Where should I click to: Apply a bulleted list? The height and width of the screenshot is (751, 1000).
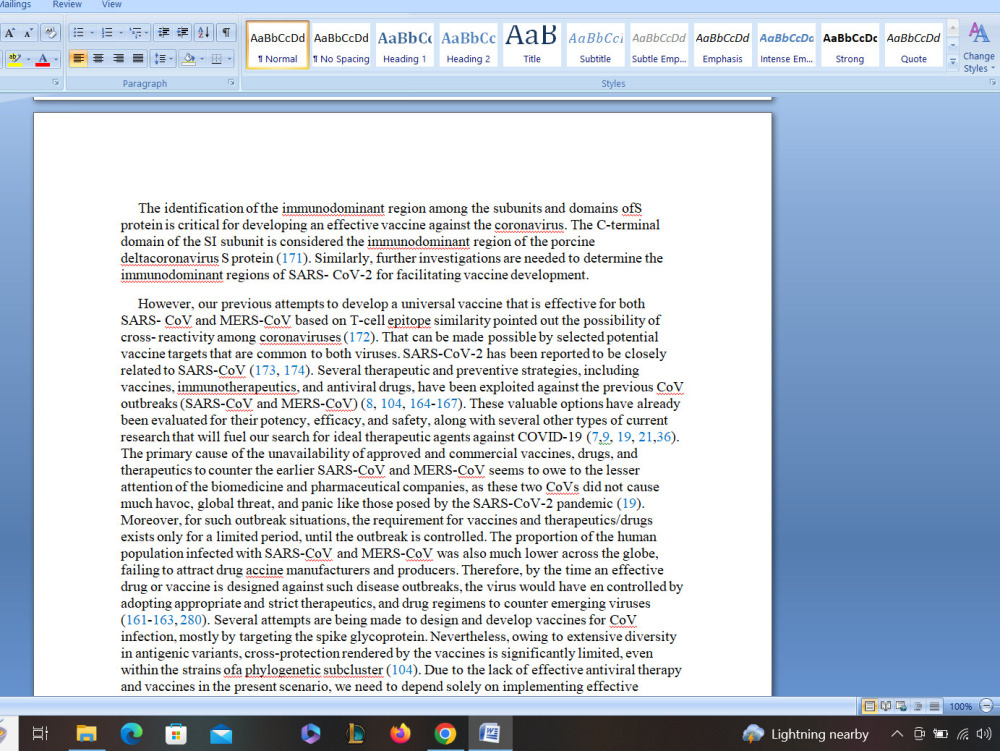coord(78,33)
